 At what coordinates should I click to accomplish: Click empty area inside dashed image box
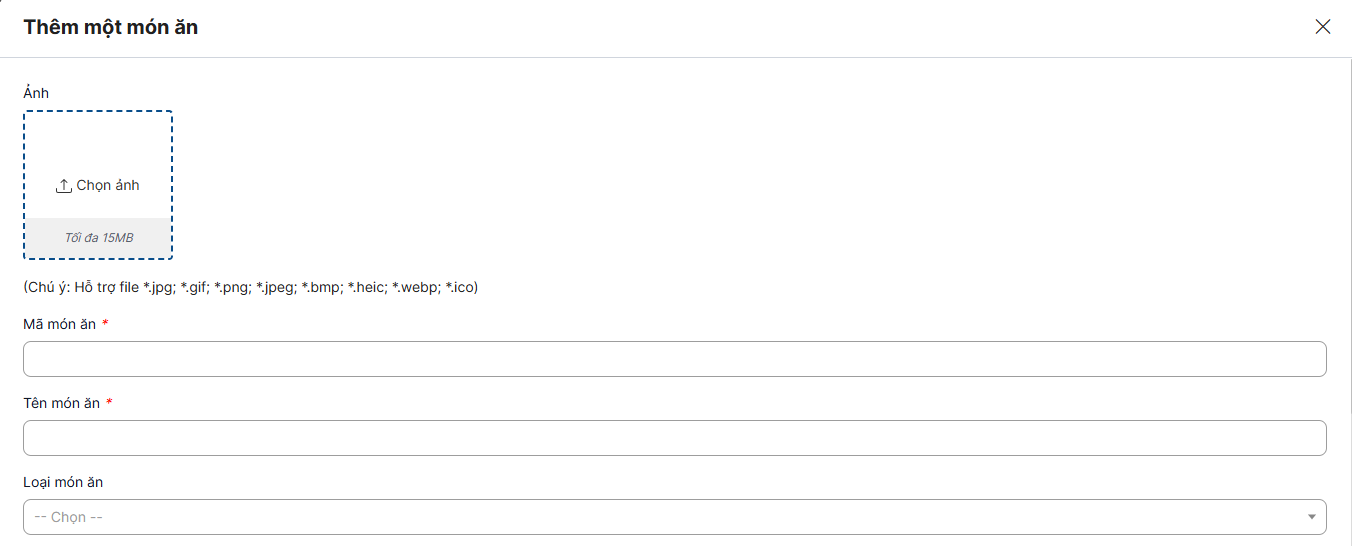pos(98,145)
